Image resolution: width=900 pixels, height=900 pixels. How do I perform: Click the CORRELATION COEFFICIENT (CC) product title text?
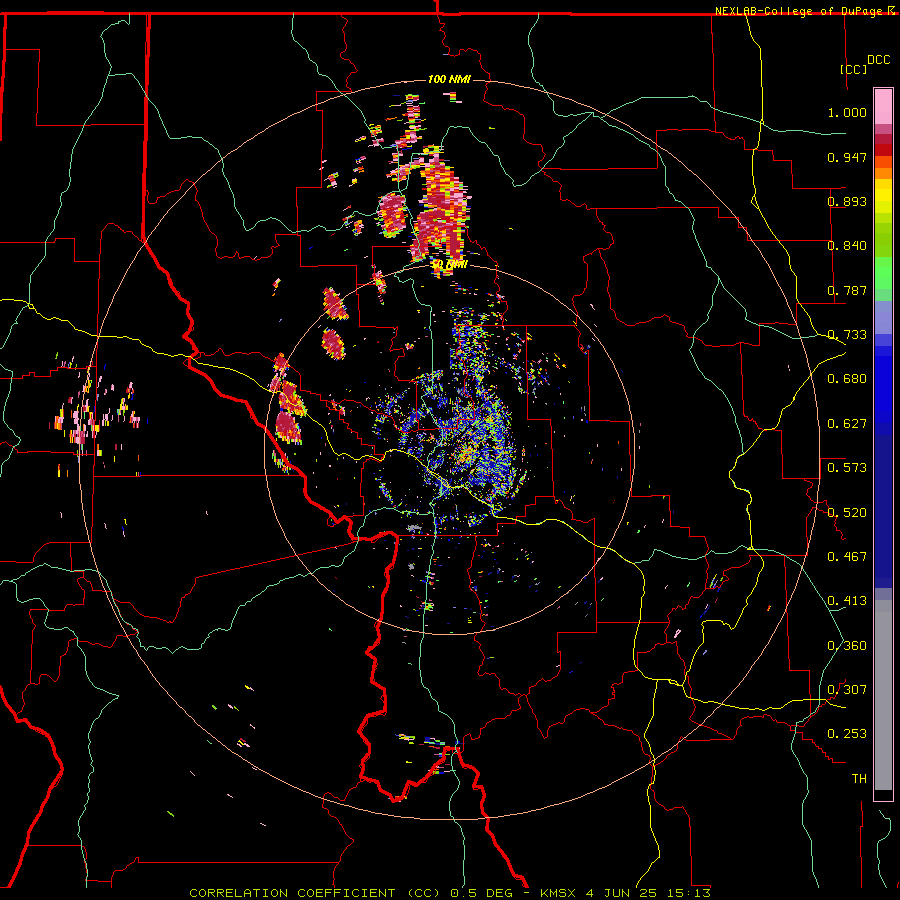click(x=315, y=893)
